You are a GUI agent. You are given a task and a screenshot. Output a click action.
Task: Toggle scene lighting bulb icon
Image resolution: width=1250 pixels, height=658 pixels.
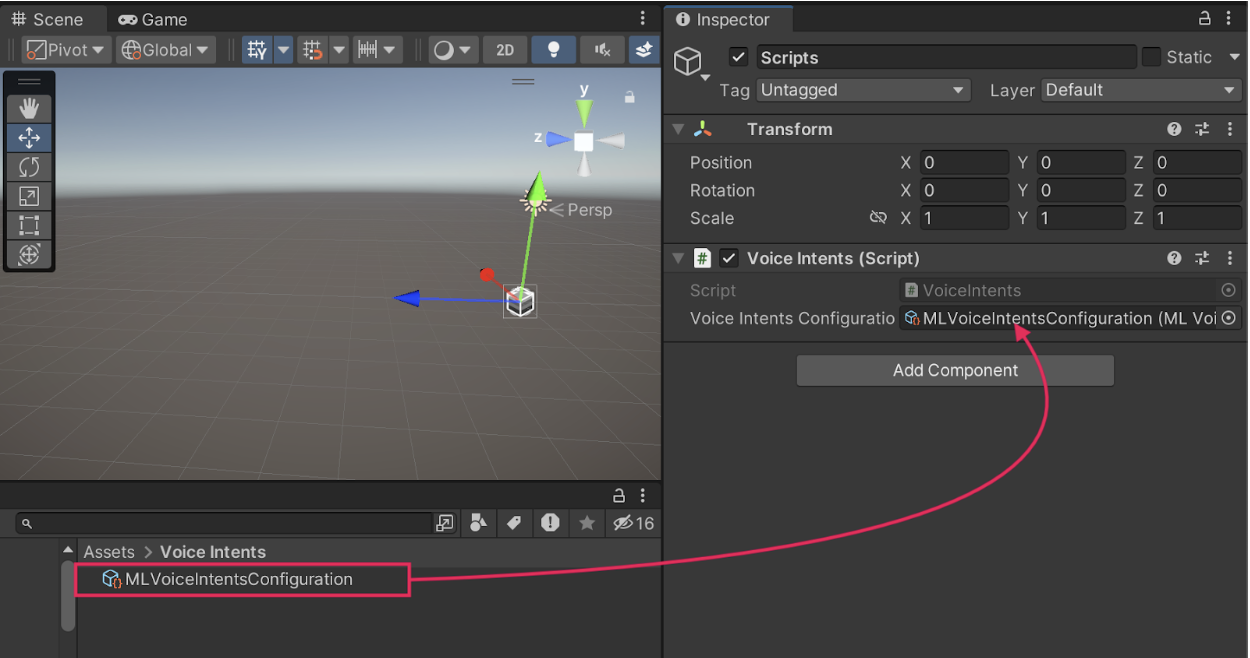pos(553,50)
